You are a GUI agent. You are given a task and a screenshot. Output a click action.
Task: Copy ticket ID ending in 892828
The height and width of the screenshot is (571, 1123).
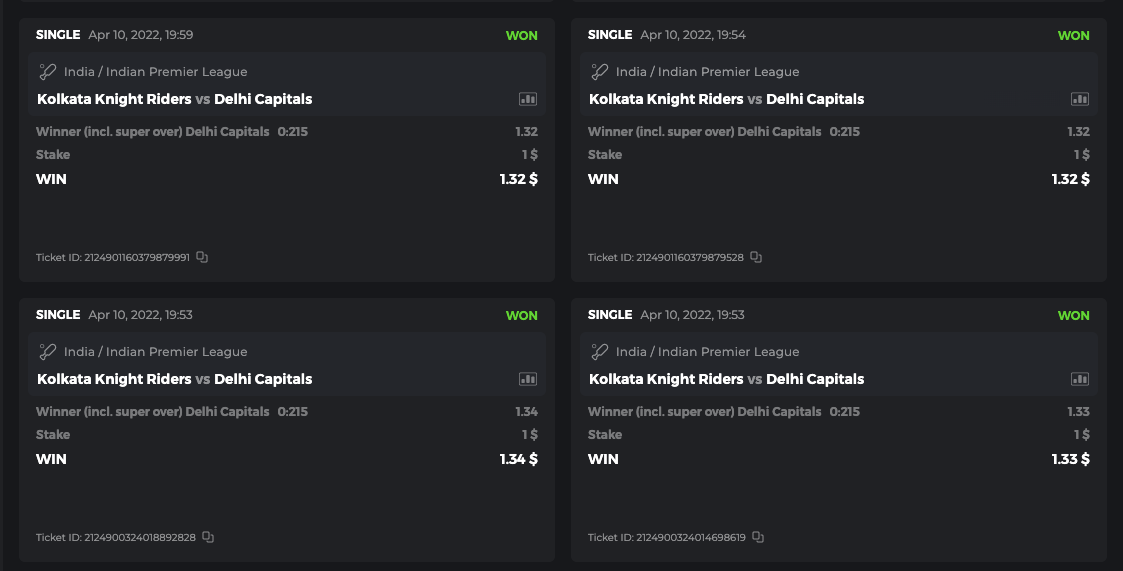[208, 537]
